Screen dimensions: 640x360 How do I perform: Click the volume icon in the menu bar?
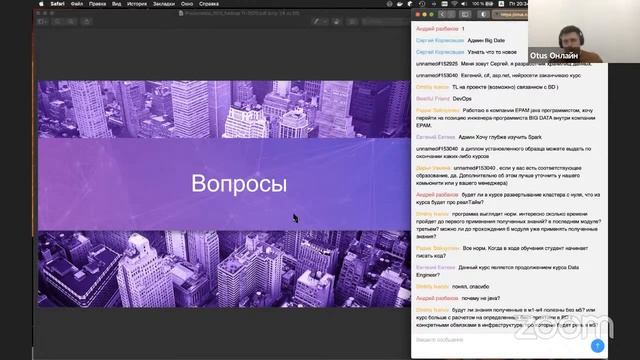(x=464, y=4)
